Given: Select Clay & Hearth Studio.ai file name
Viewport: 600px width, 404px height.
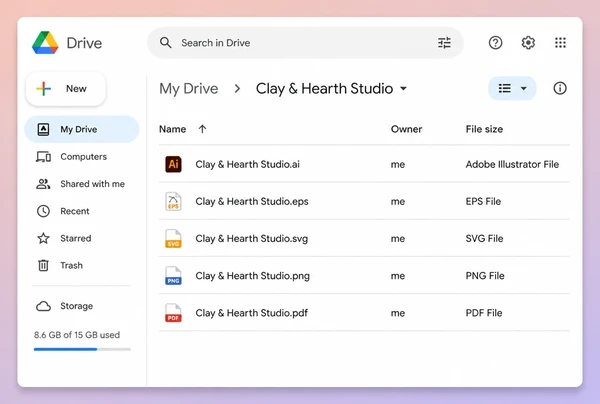Looking at the screenshot, I should tap(248, 165).
